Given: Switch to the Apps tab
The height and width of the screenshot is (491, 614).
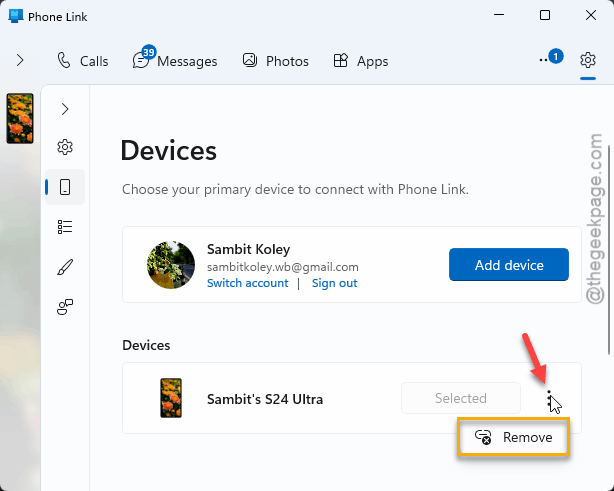Looking at the screenshot, I should click(x=361, y=61).
